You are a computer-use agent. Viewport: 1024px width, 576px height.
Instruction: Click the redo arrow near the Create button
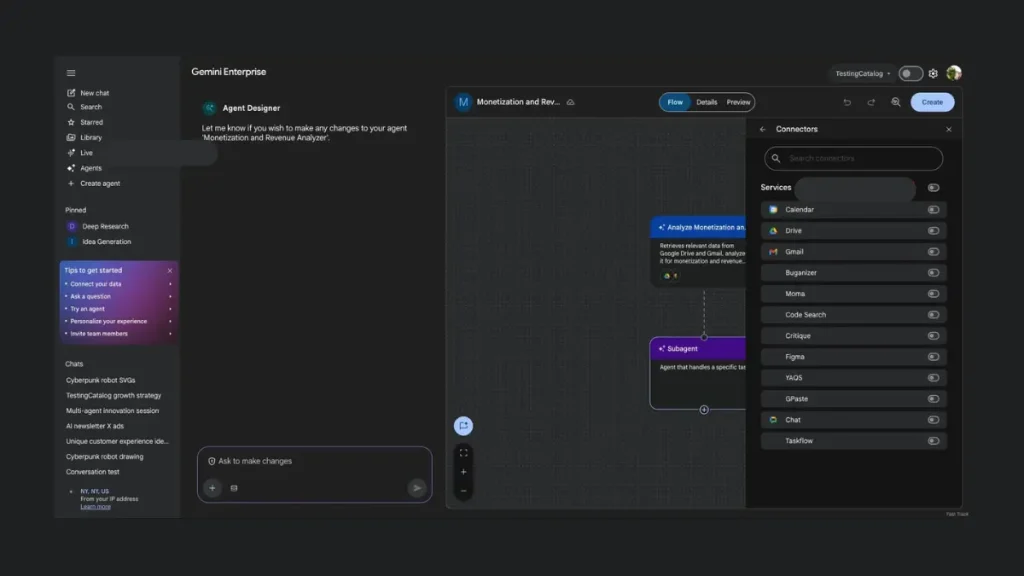coord(870,102)
